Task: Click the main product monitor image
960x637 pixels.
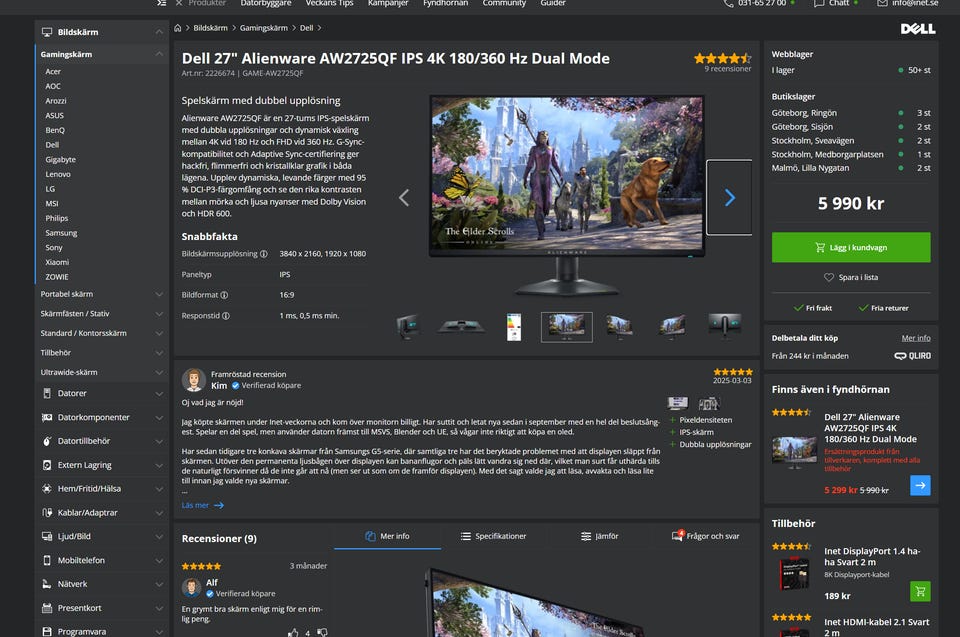Action: coord(566,194)
